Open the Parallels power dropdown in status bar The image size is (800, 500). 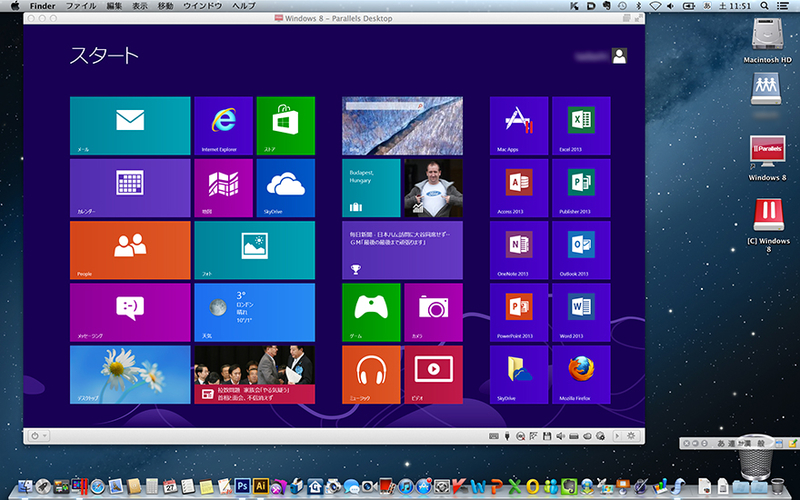[39, 436]
